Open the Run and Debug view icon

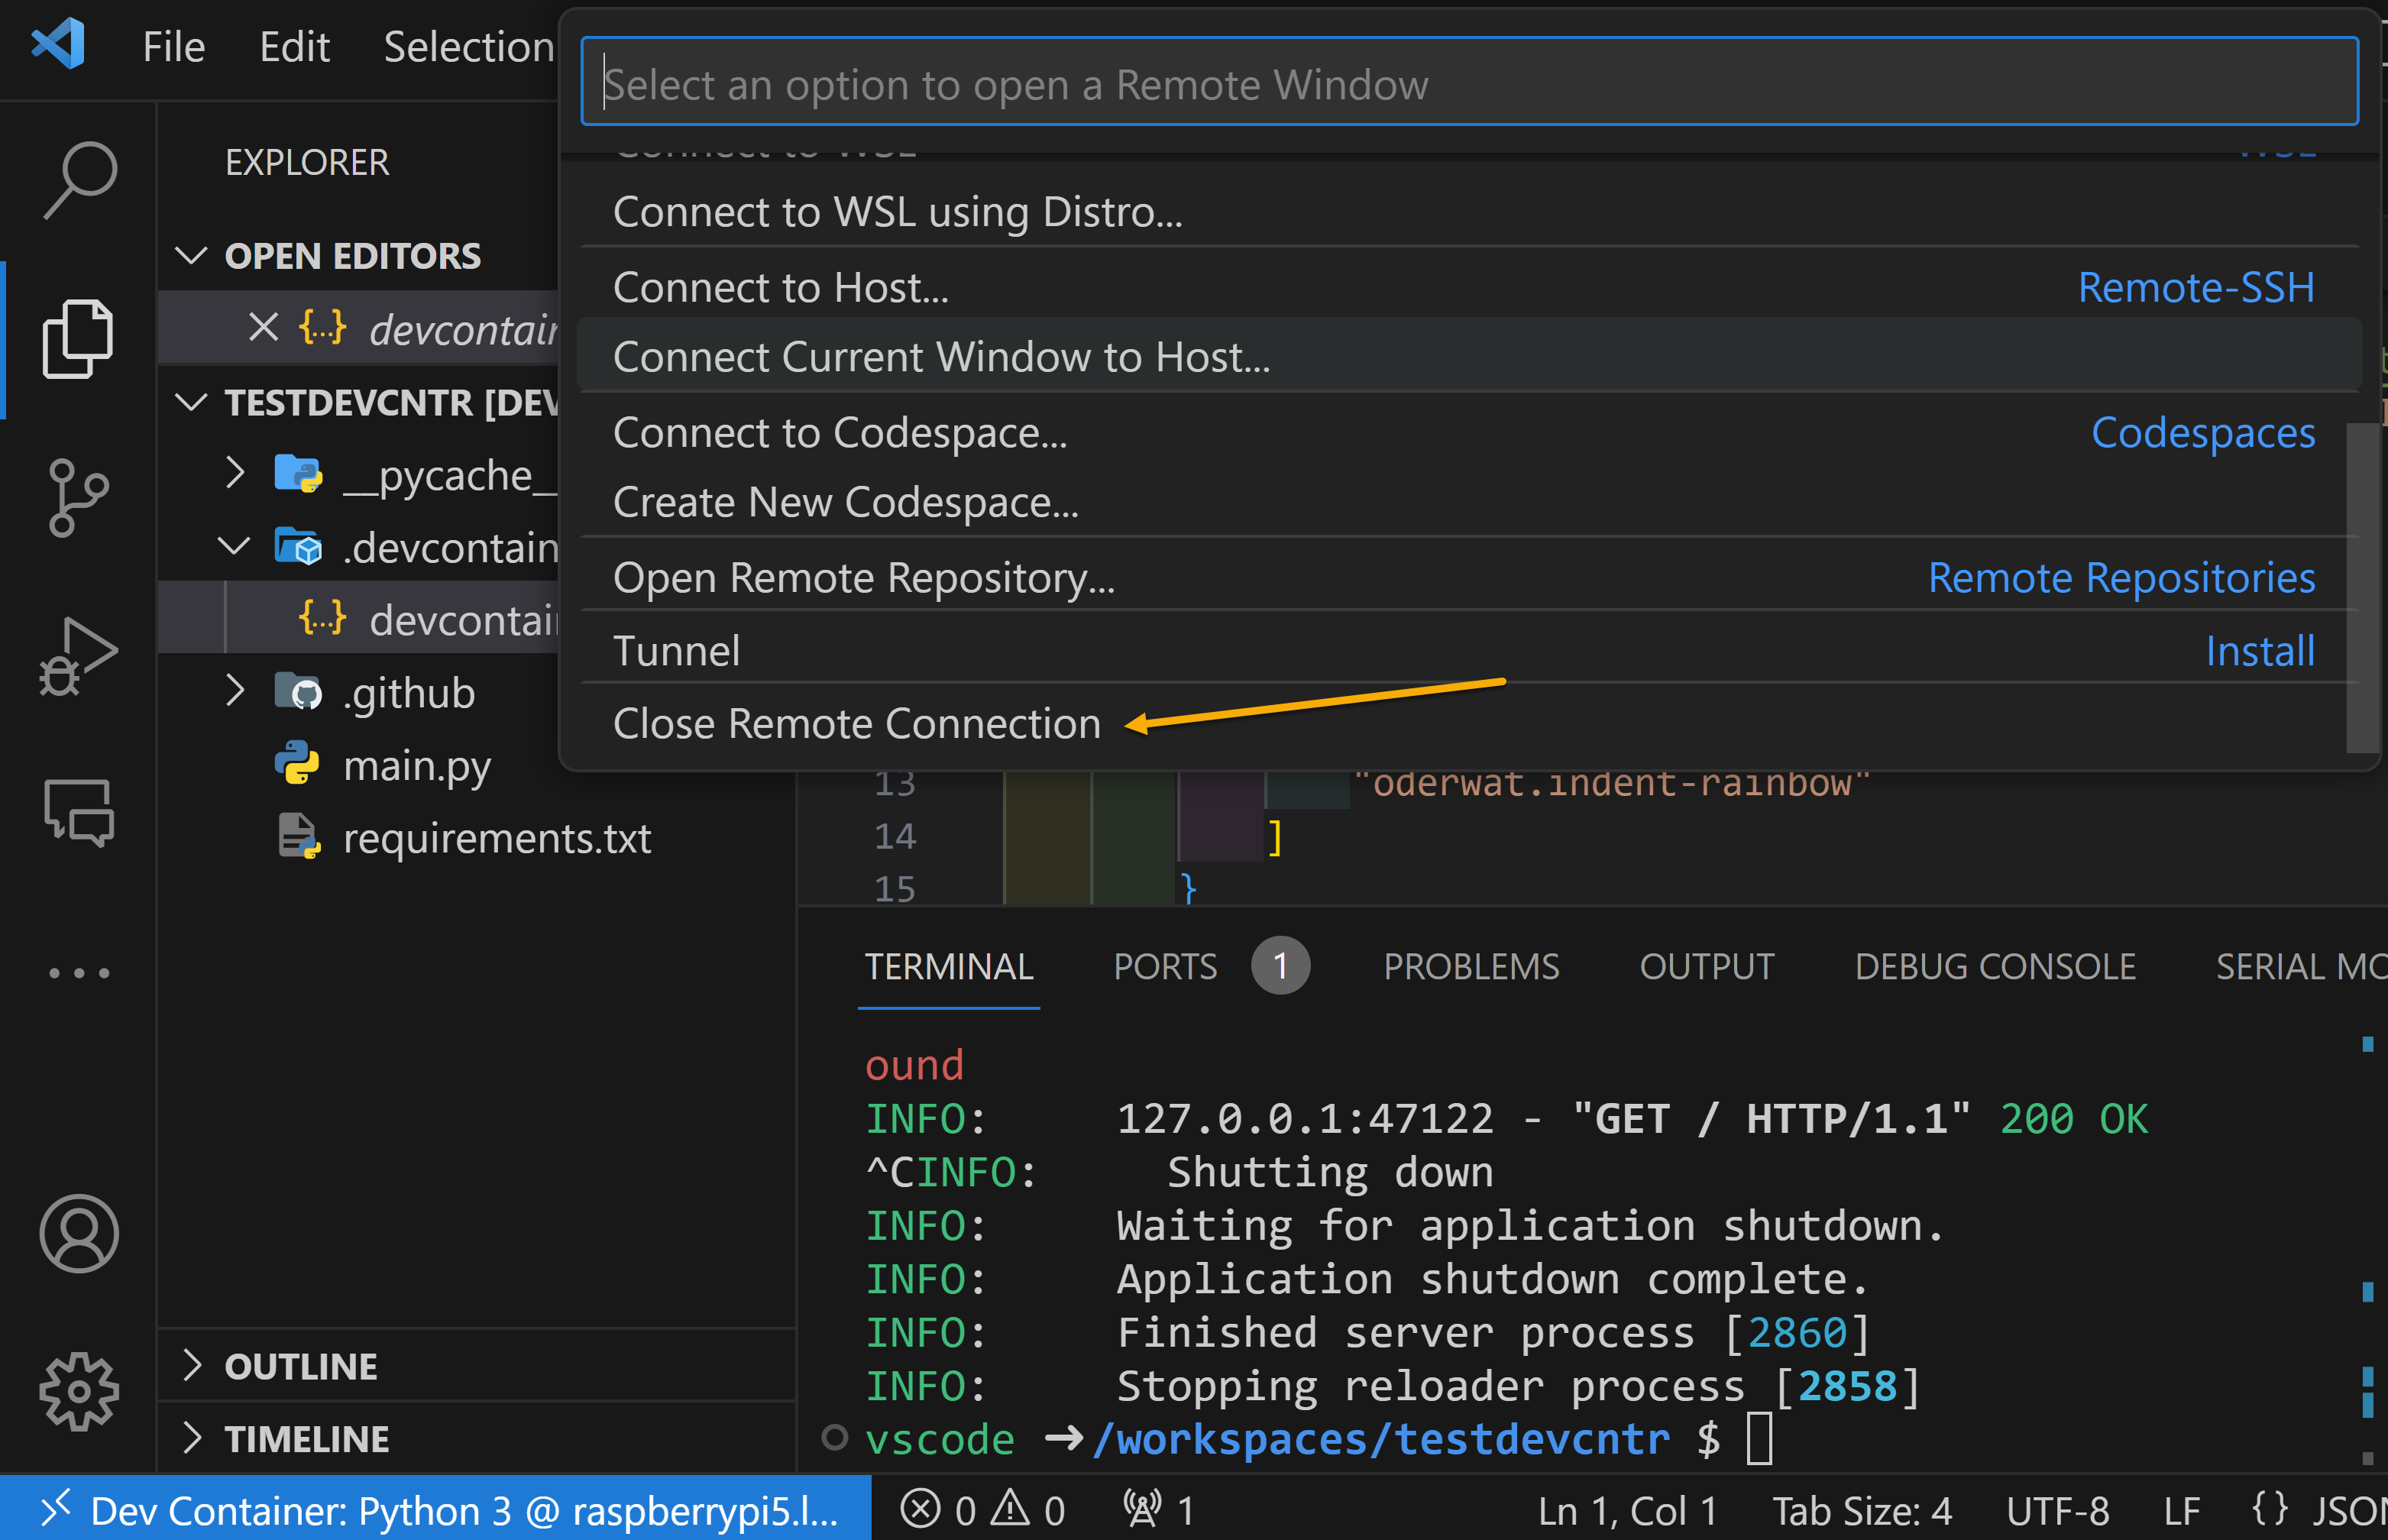tap(78, 655)
